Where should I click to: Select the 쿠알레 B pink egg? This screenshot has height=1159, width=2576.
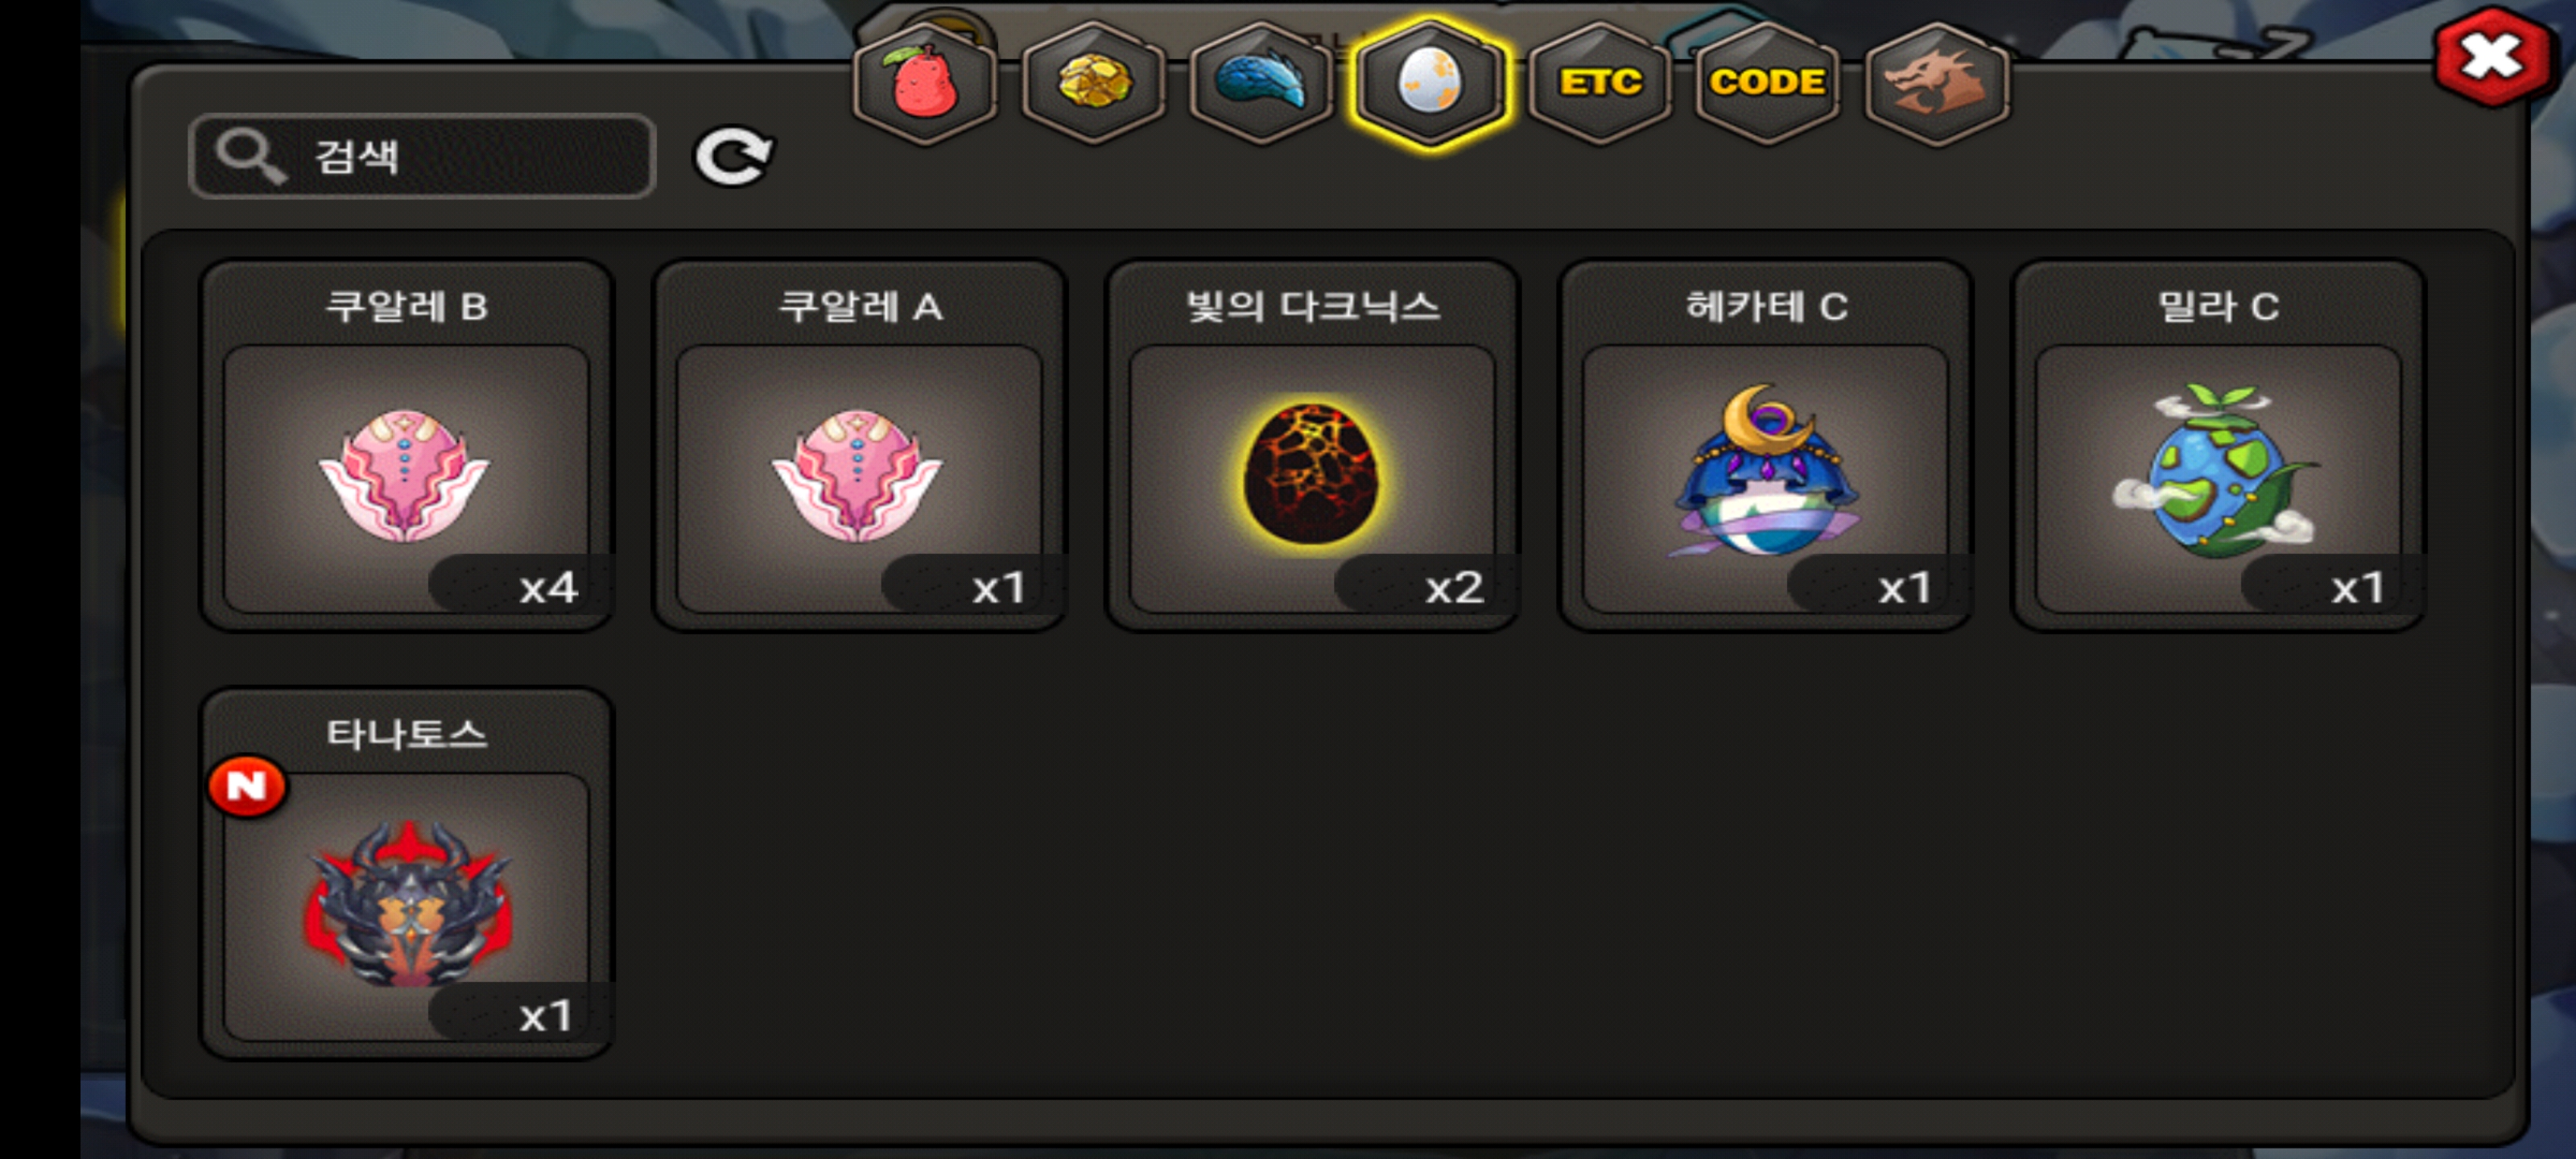click(406, 446)
